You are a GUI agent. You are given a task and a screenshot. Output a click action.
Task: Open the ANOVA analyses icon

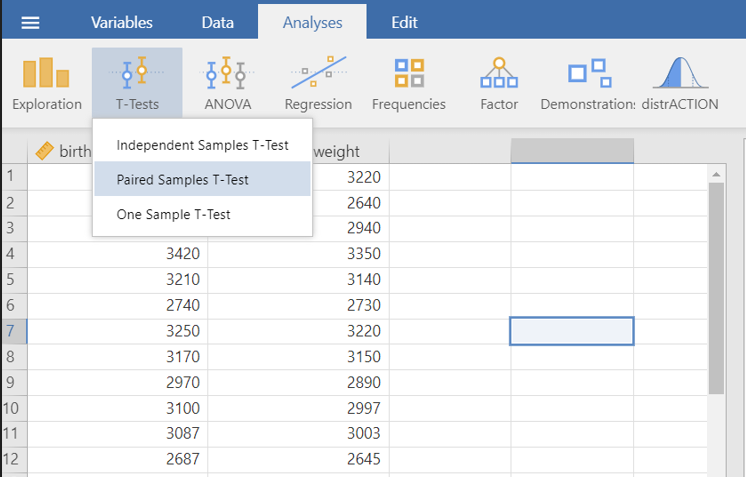(227, 83)
